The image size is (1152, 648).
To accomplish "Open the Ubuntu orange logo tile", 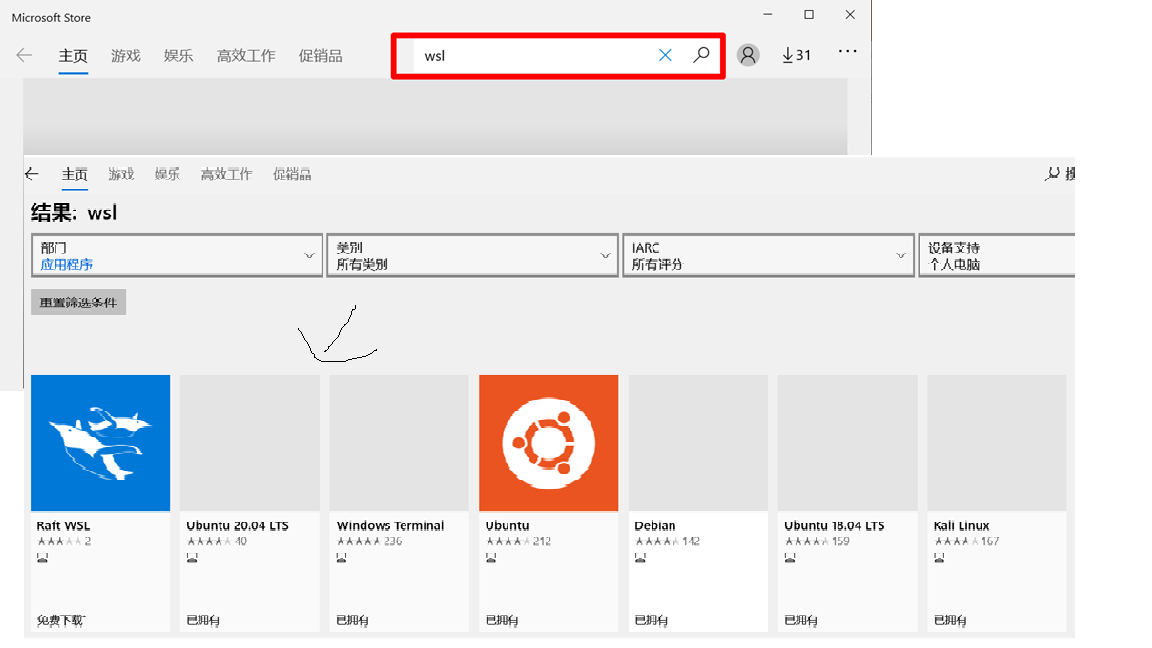I will (548, 443).
